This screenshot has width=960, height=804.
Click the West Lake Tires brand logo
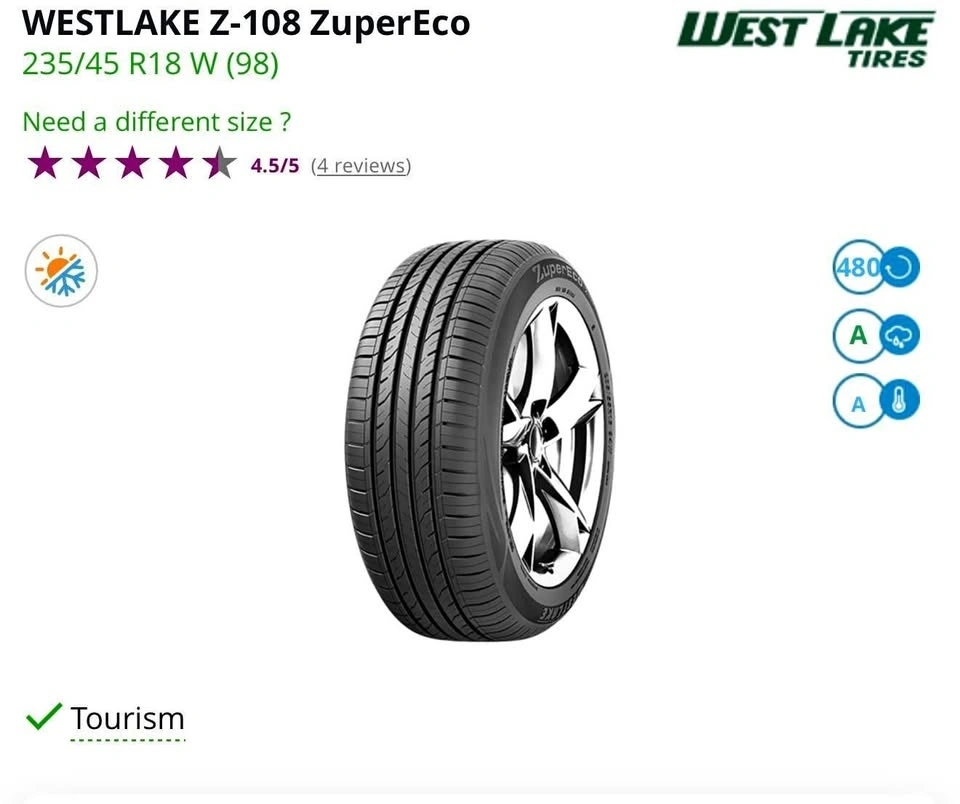805,38
